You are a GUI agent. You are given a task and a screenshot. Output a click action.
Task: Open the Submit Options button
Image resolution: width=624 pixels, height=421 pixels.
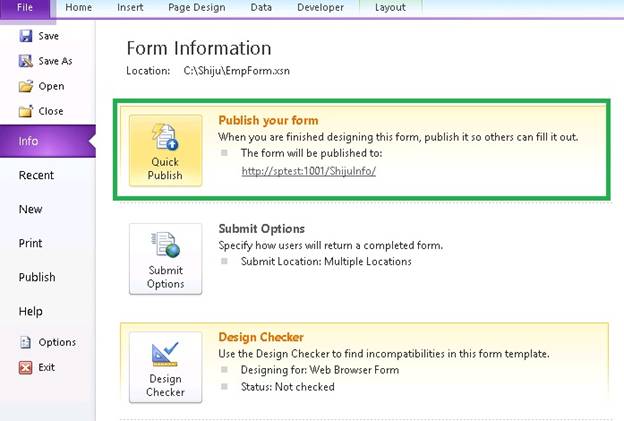(x=165, y=259)
